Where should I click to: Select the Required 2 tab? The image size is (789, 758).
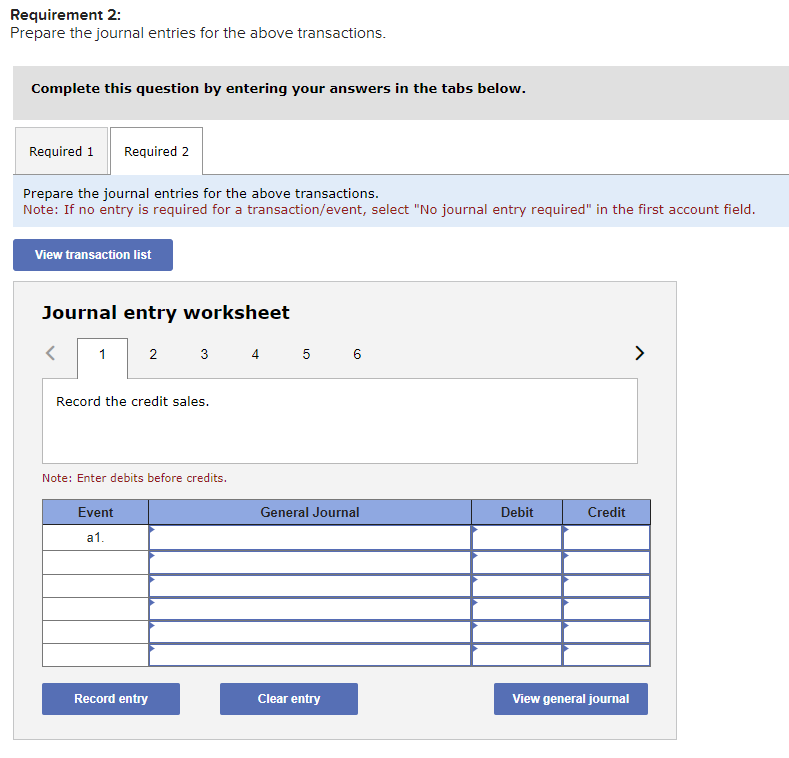(x=156, y=151)
